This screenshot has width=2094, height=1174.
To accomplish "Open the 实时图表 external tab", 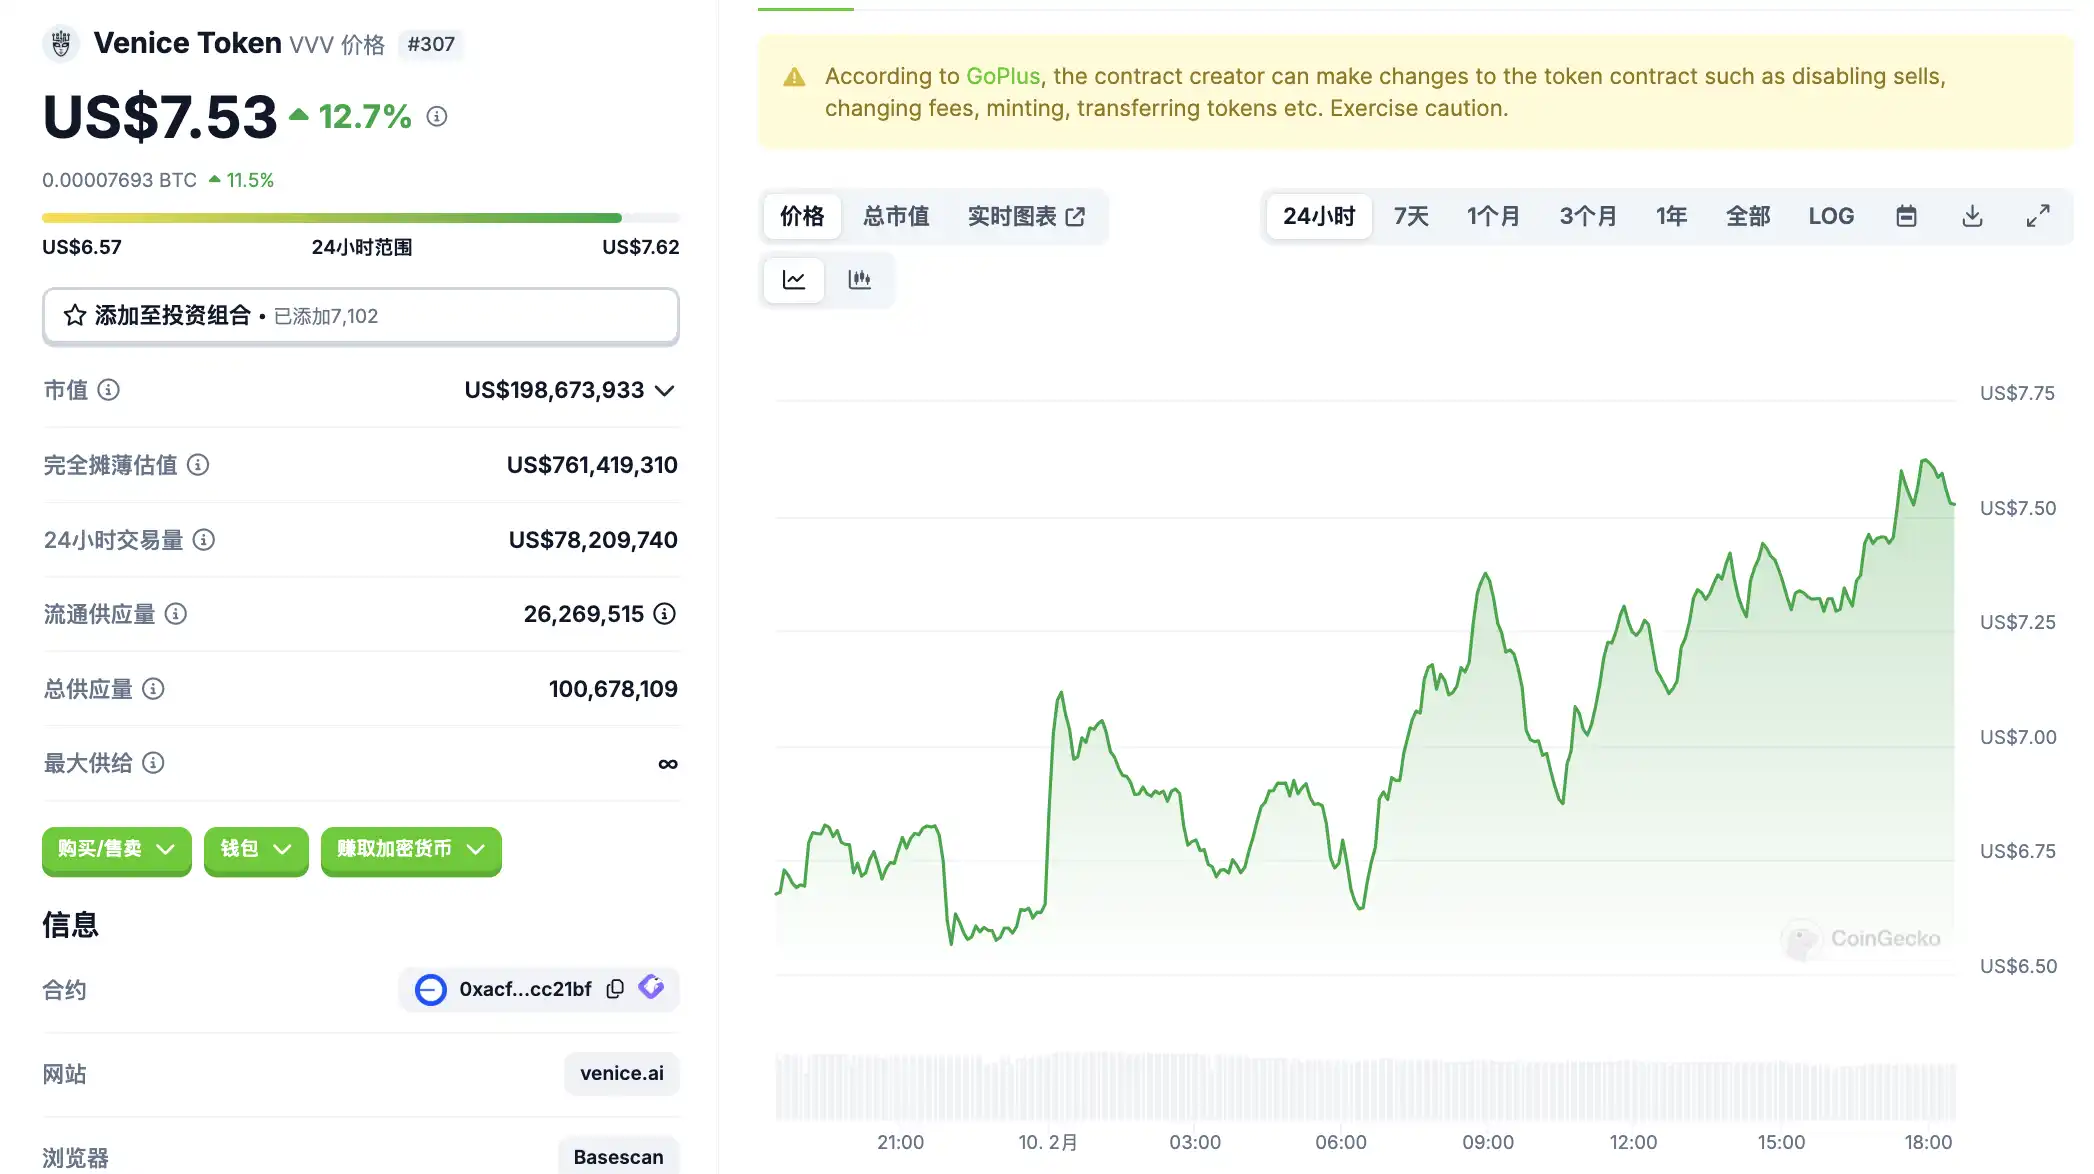I will pos(1025,216).
